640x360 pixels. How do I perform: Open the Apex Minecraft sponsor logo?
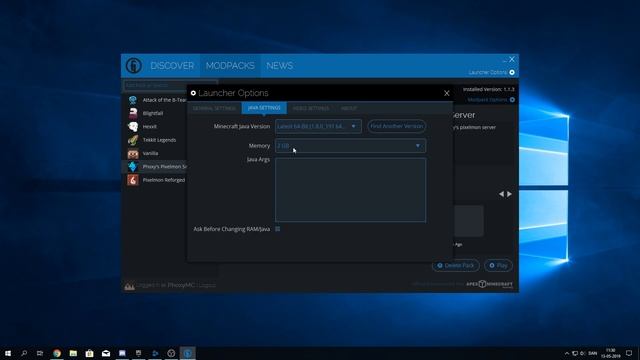coord(489,284)
